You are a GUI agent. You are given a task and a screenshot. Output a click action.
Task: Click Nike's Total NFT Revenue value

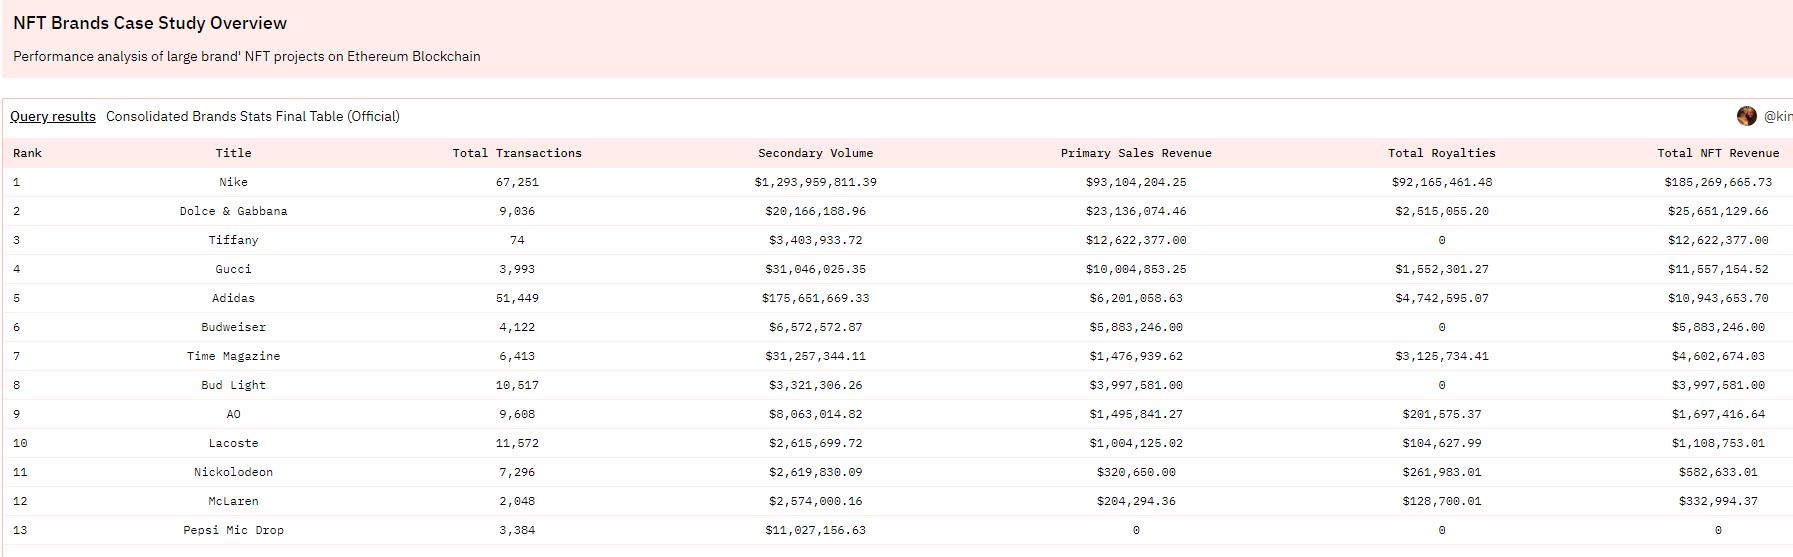click(1717, 182)
